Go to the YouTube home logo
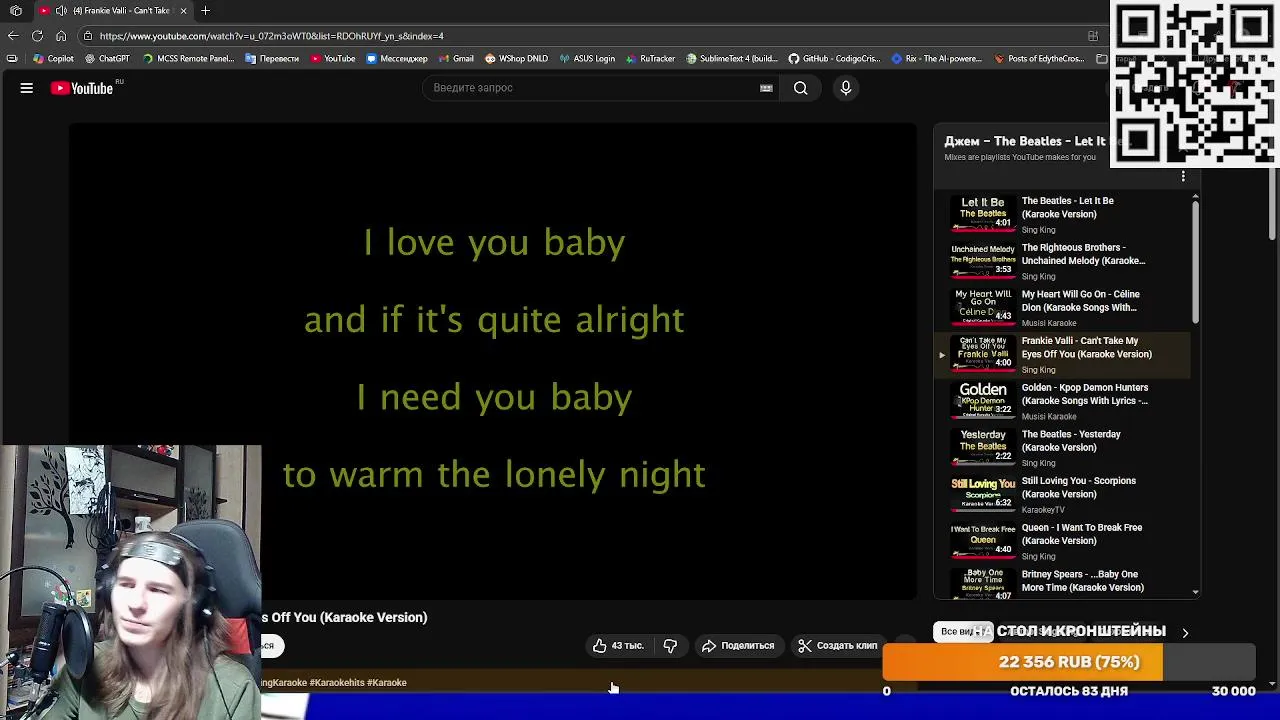The width and height of the screenshot is (1280, 720). 83,88
